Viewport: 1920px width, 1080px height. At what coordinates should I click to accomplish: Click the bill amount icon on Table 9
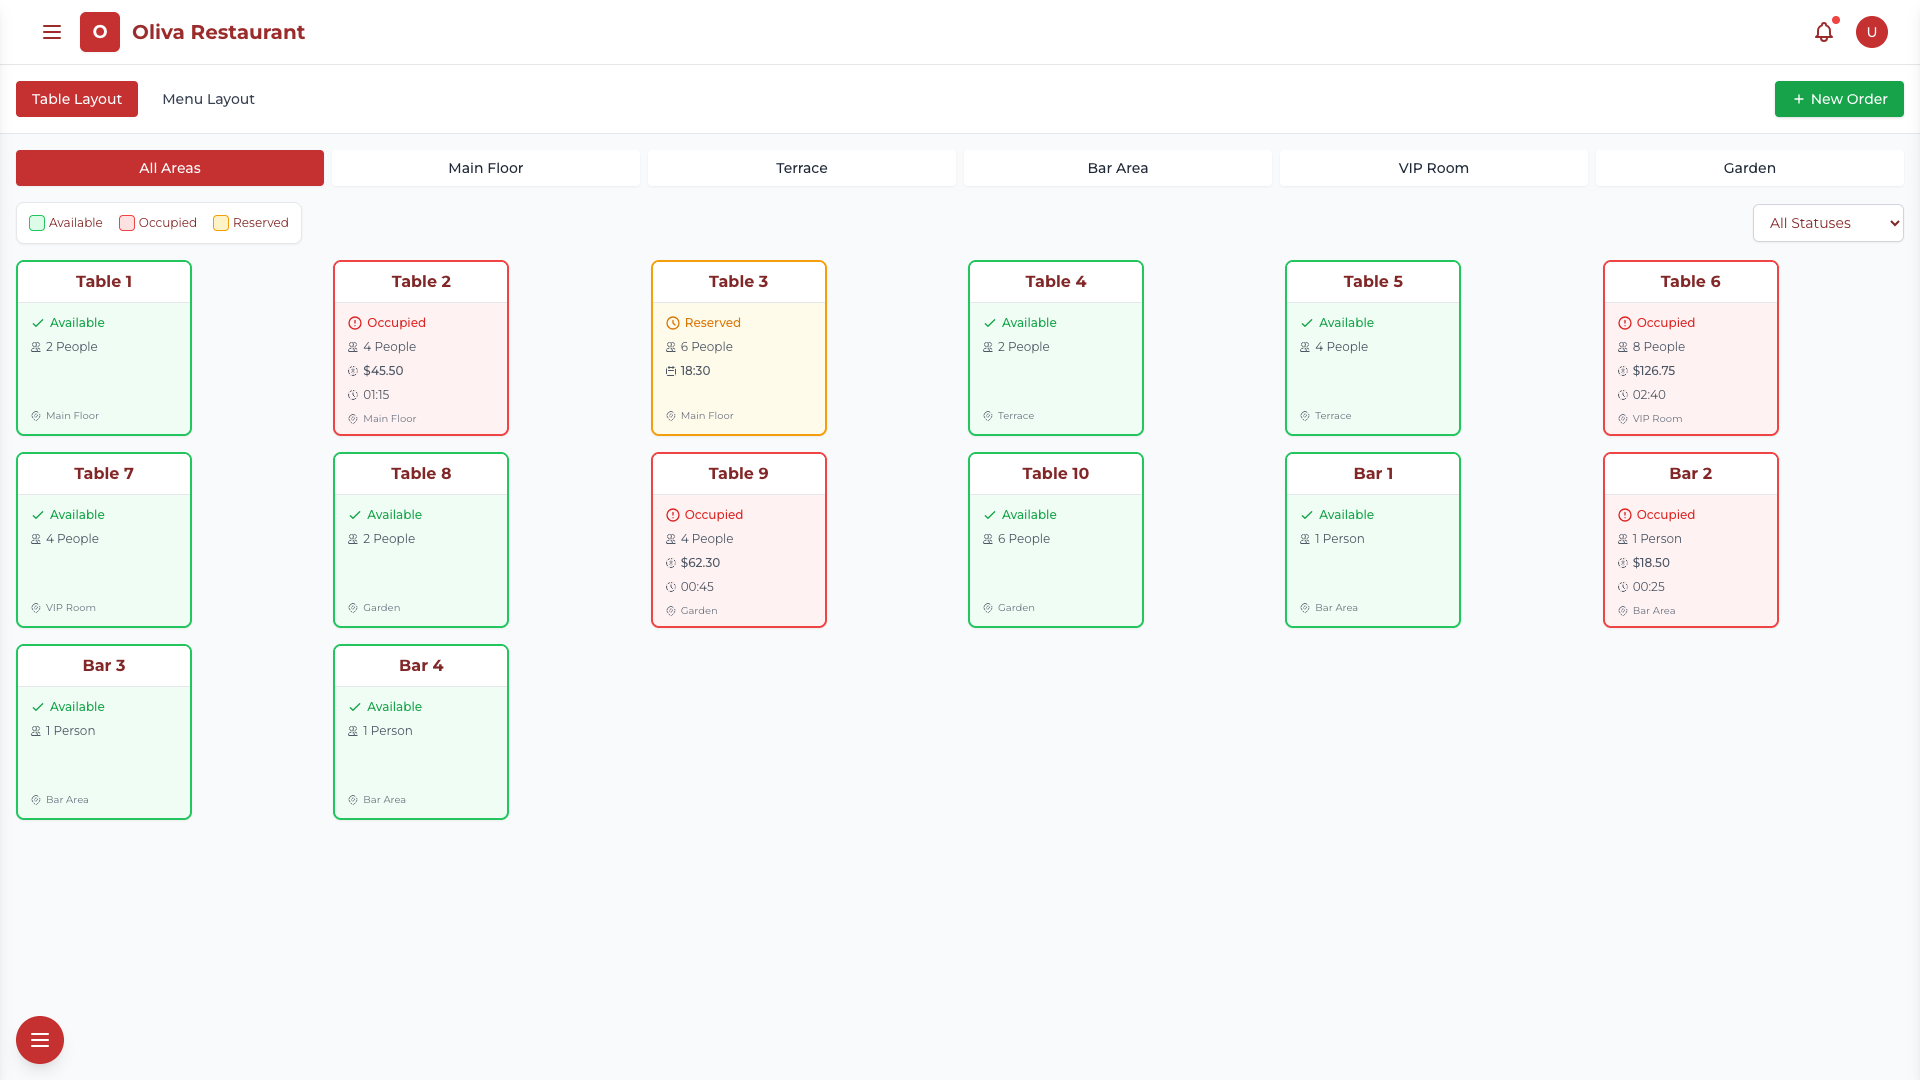coord(671,563)
